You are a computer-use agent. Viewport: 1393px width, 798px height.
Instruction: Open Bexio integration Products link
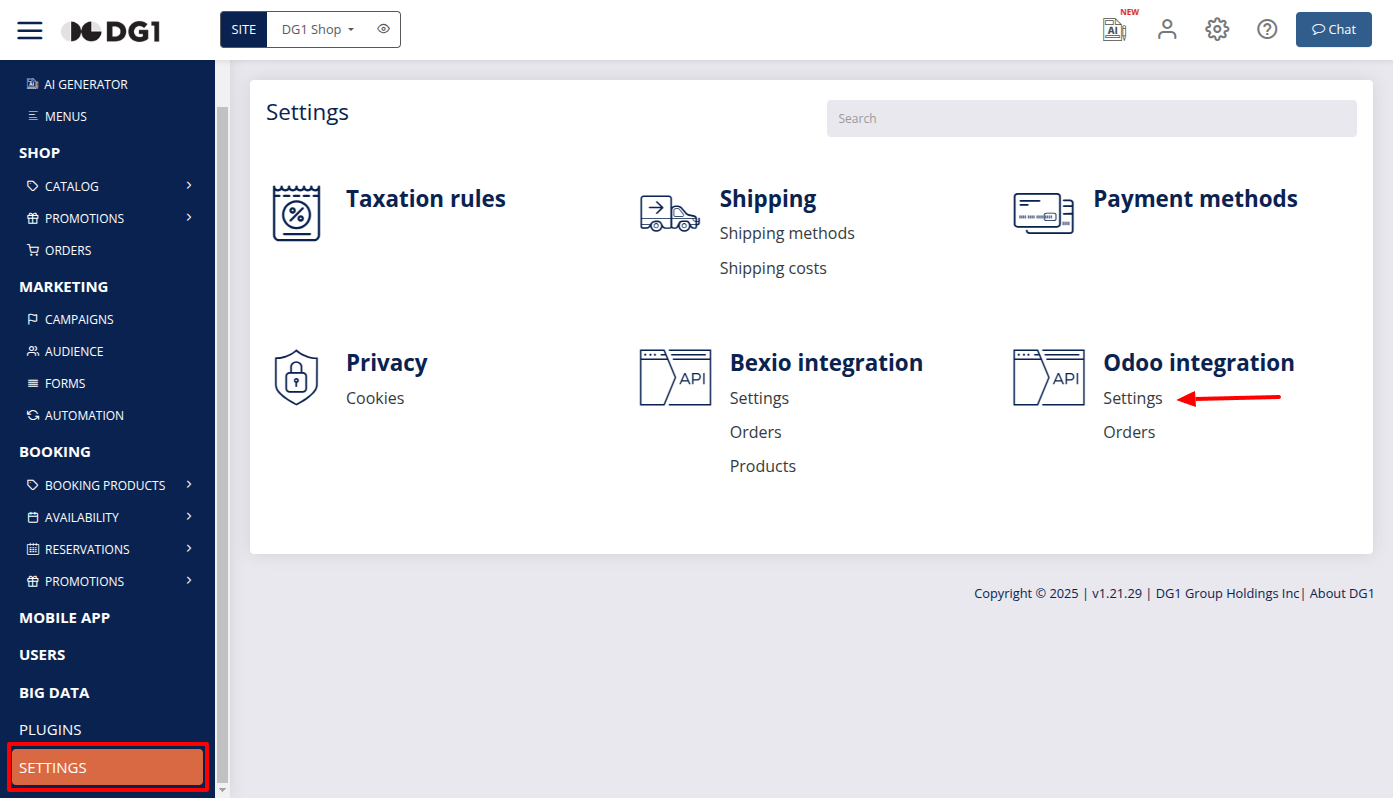[763, 466]
